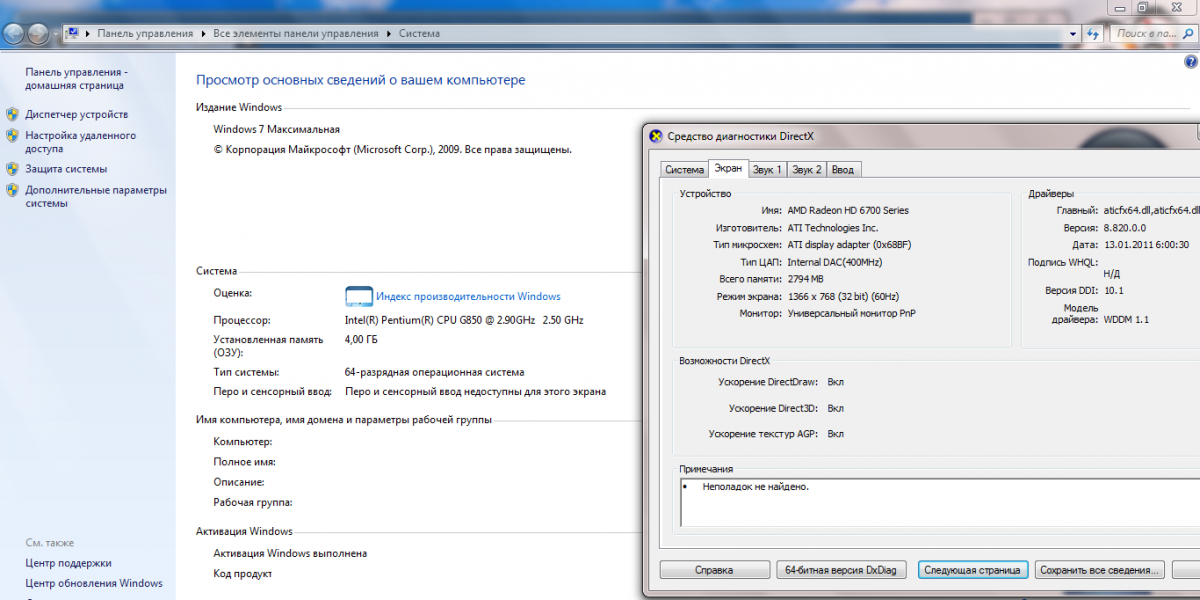The height and width of the screenshot is (600, 1200).
Task: Select '64-разрядная операционная система' text
Action: click(434, 372)
